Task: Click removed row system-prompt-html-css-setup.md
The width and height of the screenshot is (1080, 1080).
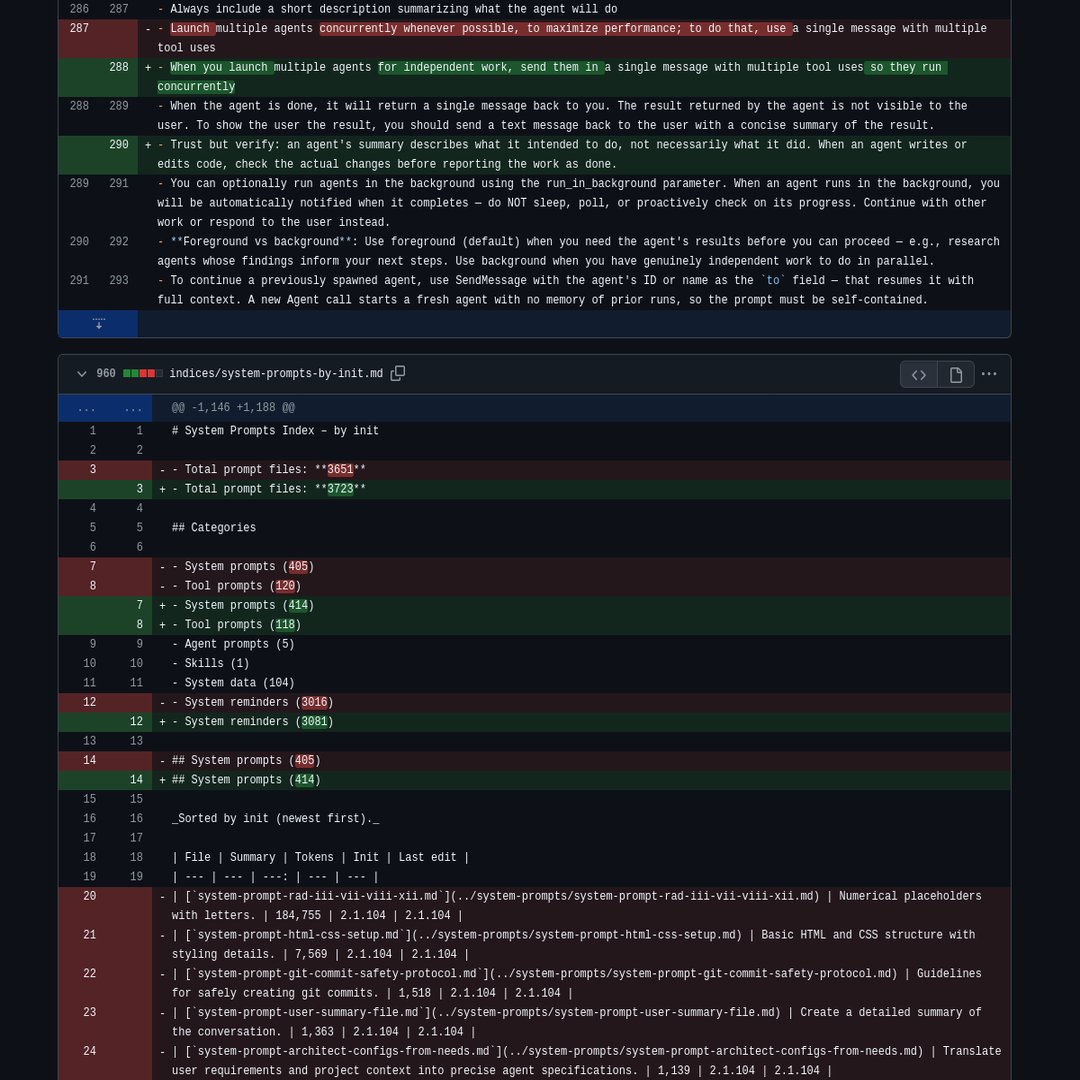Action: [x=534, y=944]
